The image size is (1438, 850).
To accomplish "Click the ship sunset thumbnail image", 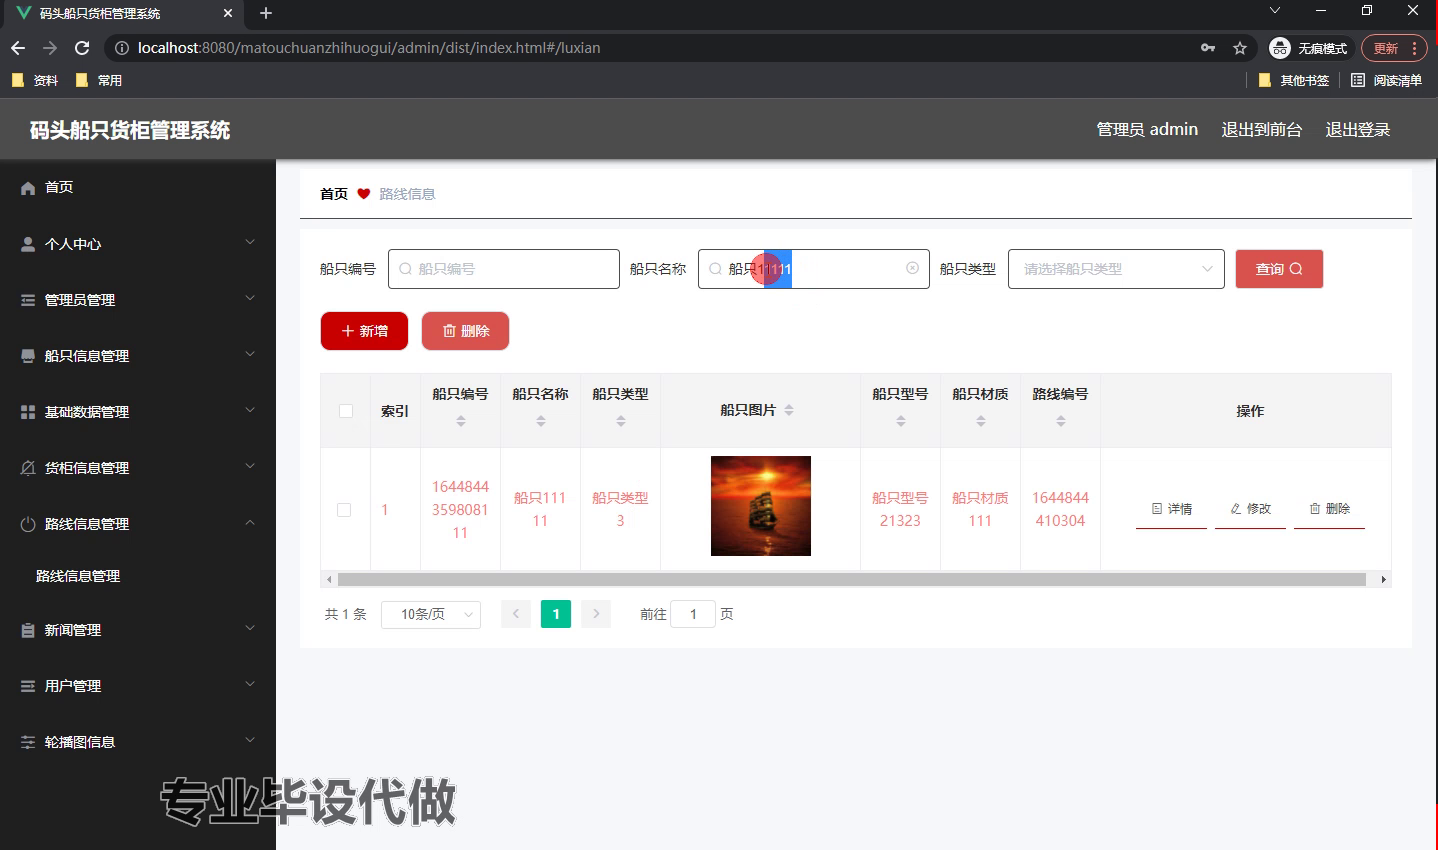I will point(761,506).
